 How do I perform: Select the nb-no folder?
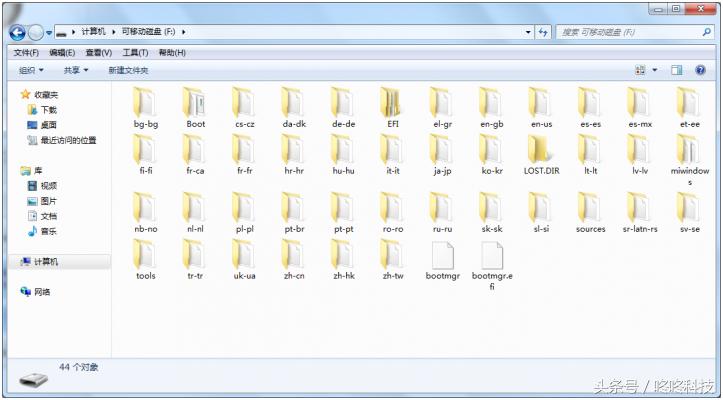(146, 212)
